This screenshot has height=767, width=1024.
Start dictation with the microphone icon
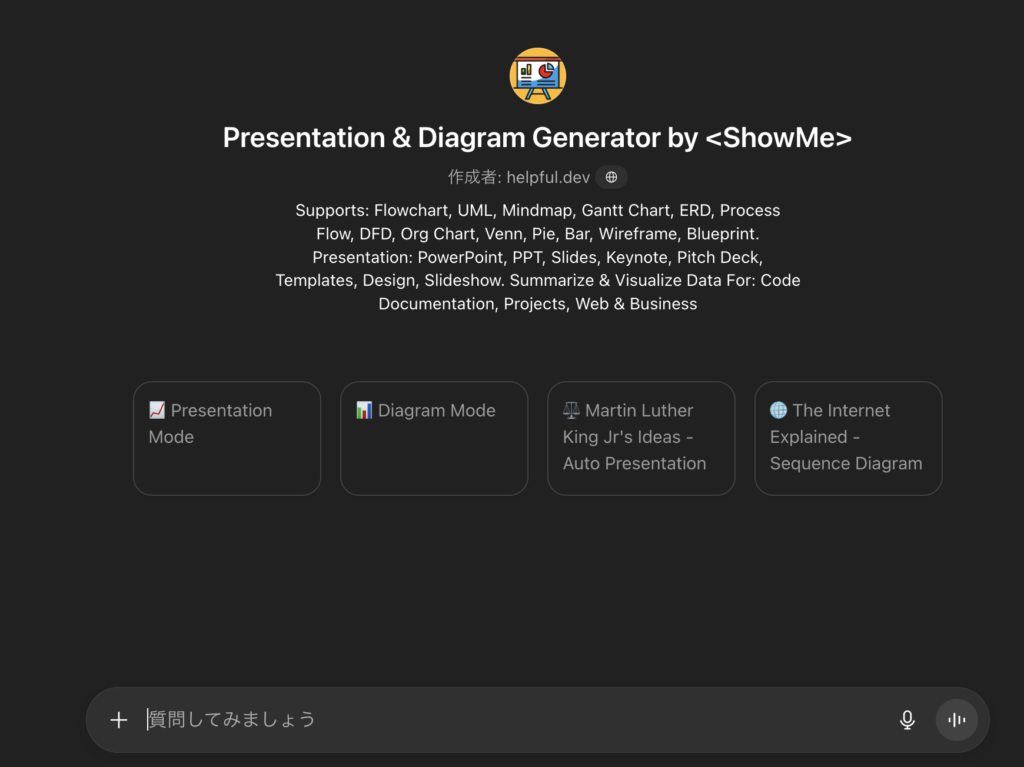pyautogui.click(x=907, y=720)
